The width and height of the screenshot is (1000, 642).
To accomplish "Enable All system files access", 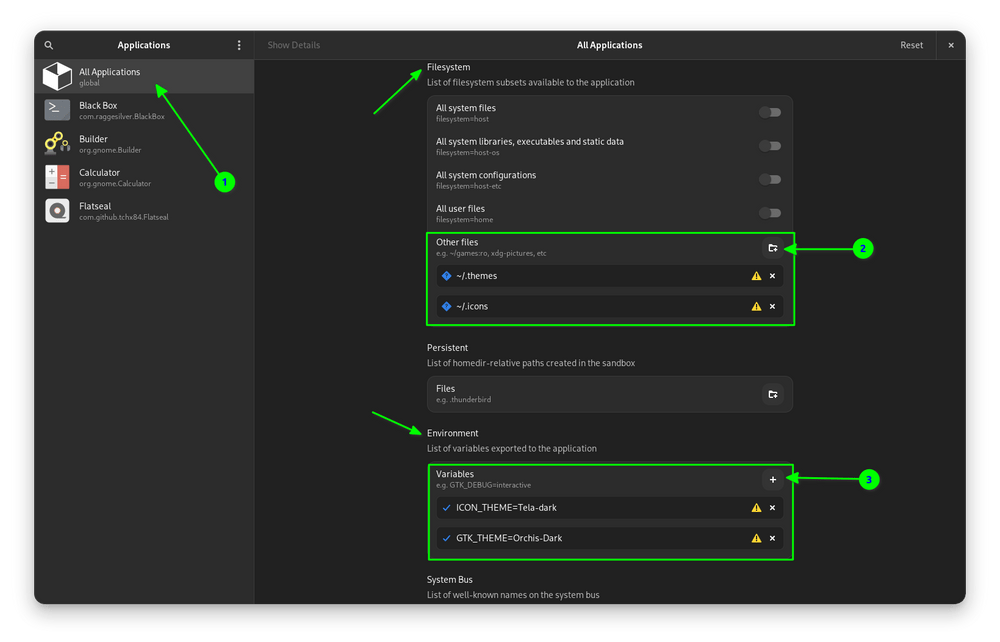I will (769, 112).
